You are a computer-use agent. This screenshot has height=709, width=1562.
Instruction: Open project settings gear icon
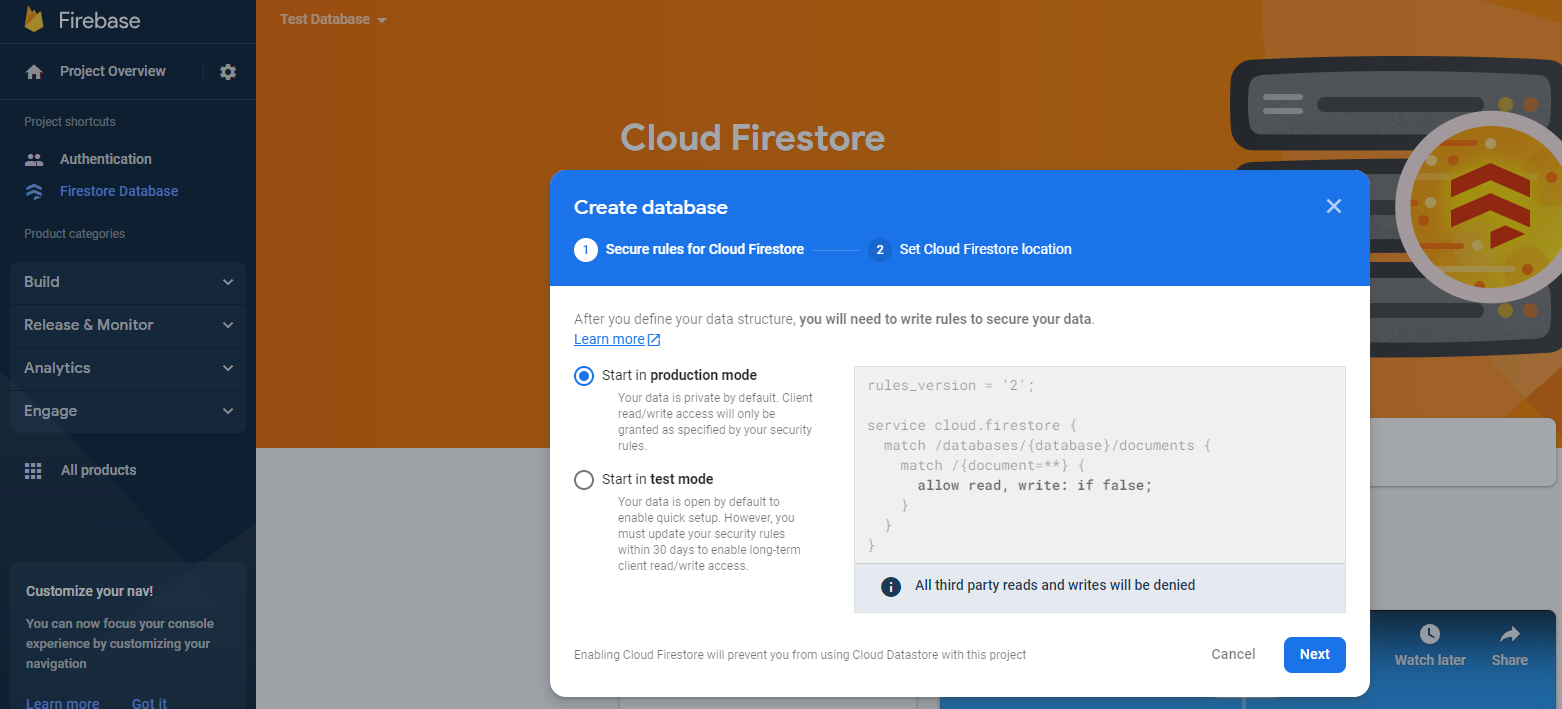click(x=228, y=72)
